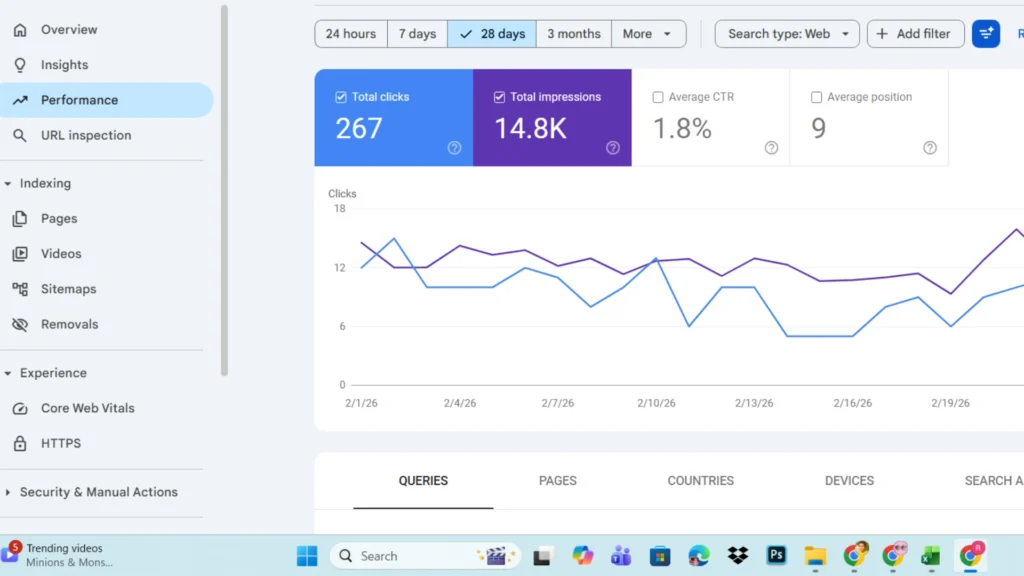Open the Search type: Web dropdown
This screenshot has width=1024, height=576.
[x=787, y=33]
